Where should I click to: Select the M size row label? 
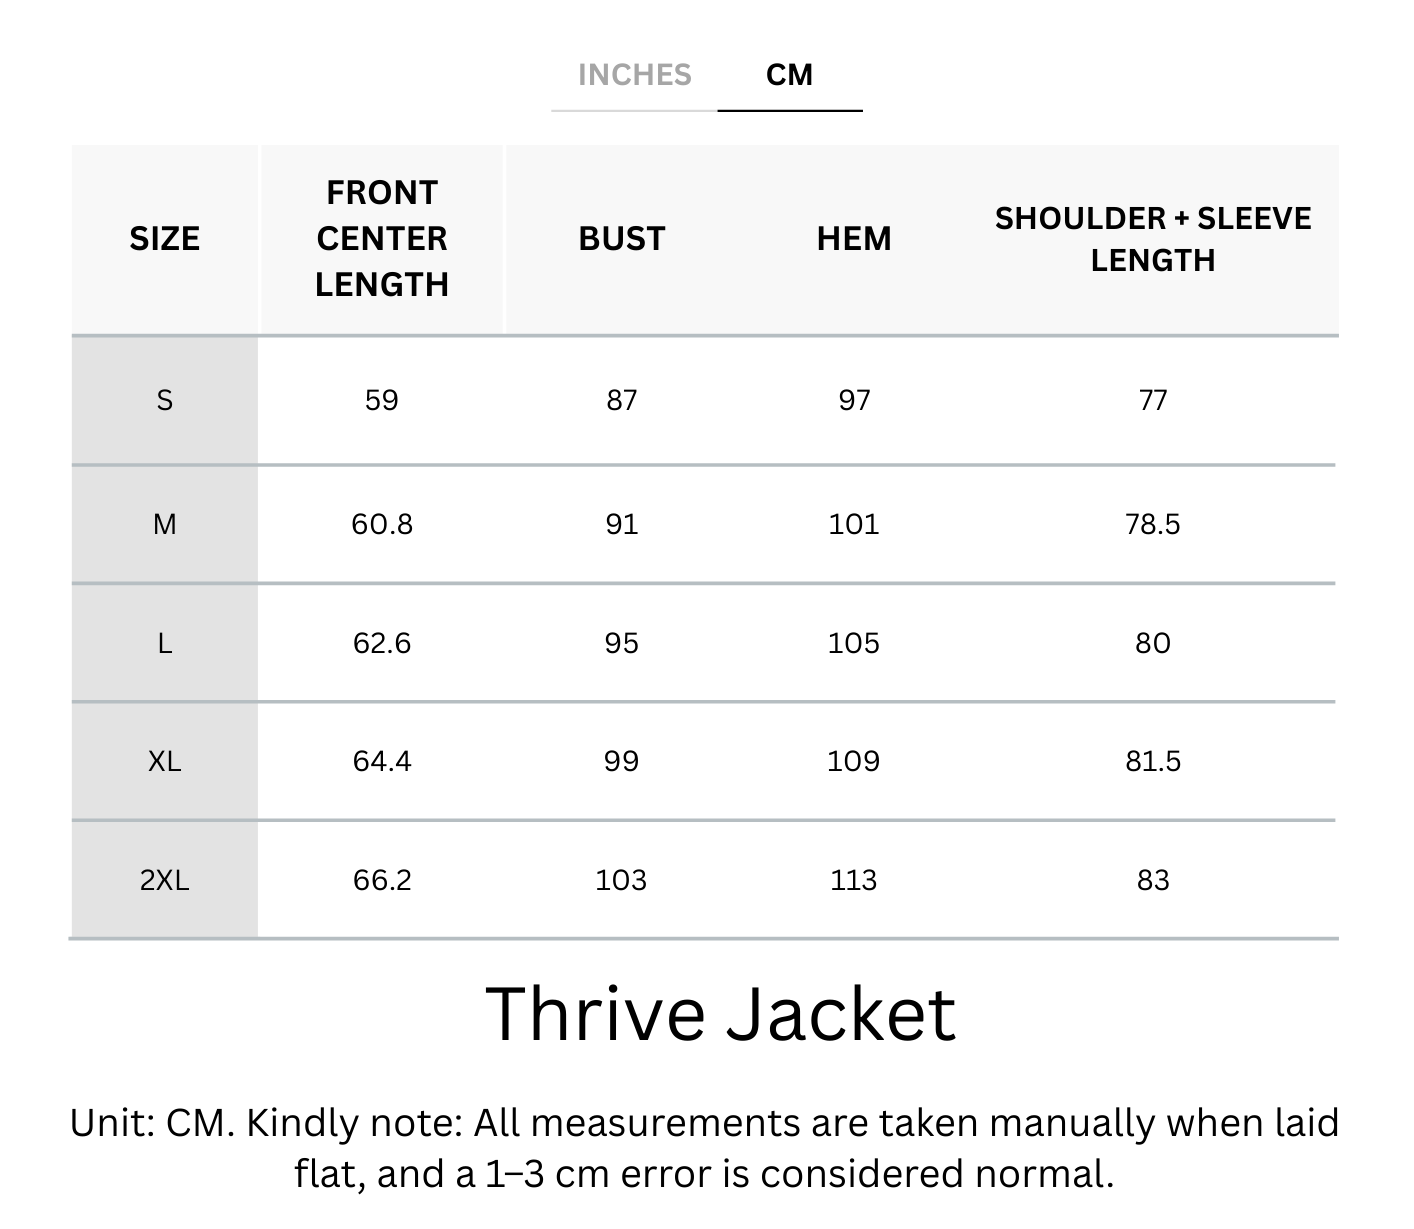click(x=165, y=524)
